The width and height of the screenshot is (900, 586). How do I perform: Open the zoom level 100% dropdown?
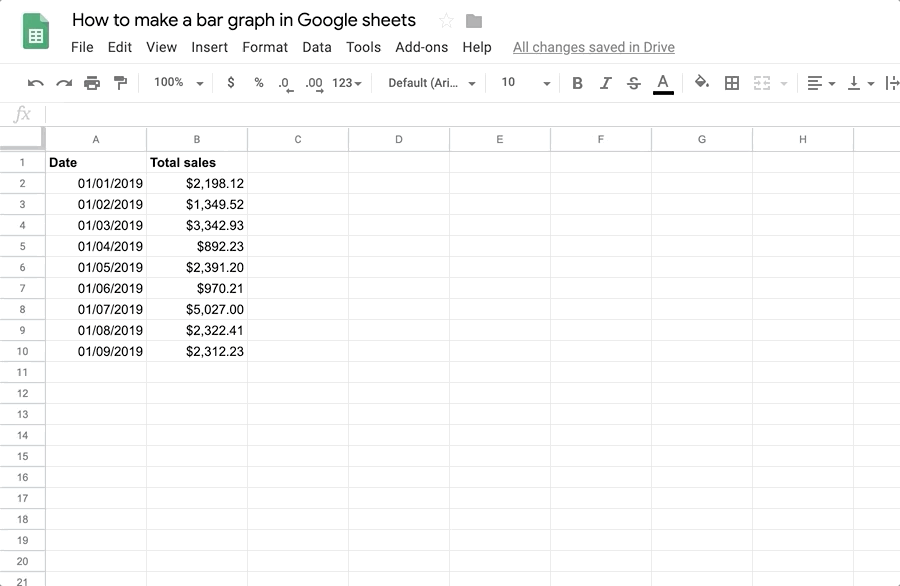tap(179, 83)
